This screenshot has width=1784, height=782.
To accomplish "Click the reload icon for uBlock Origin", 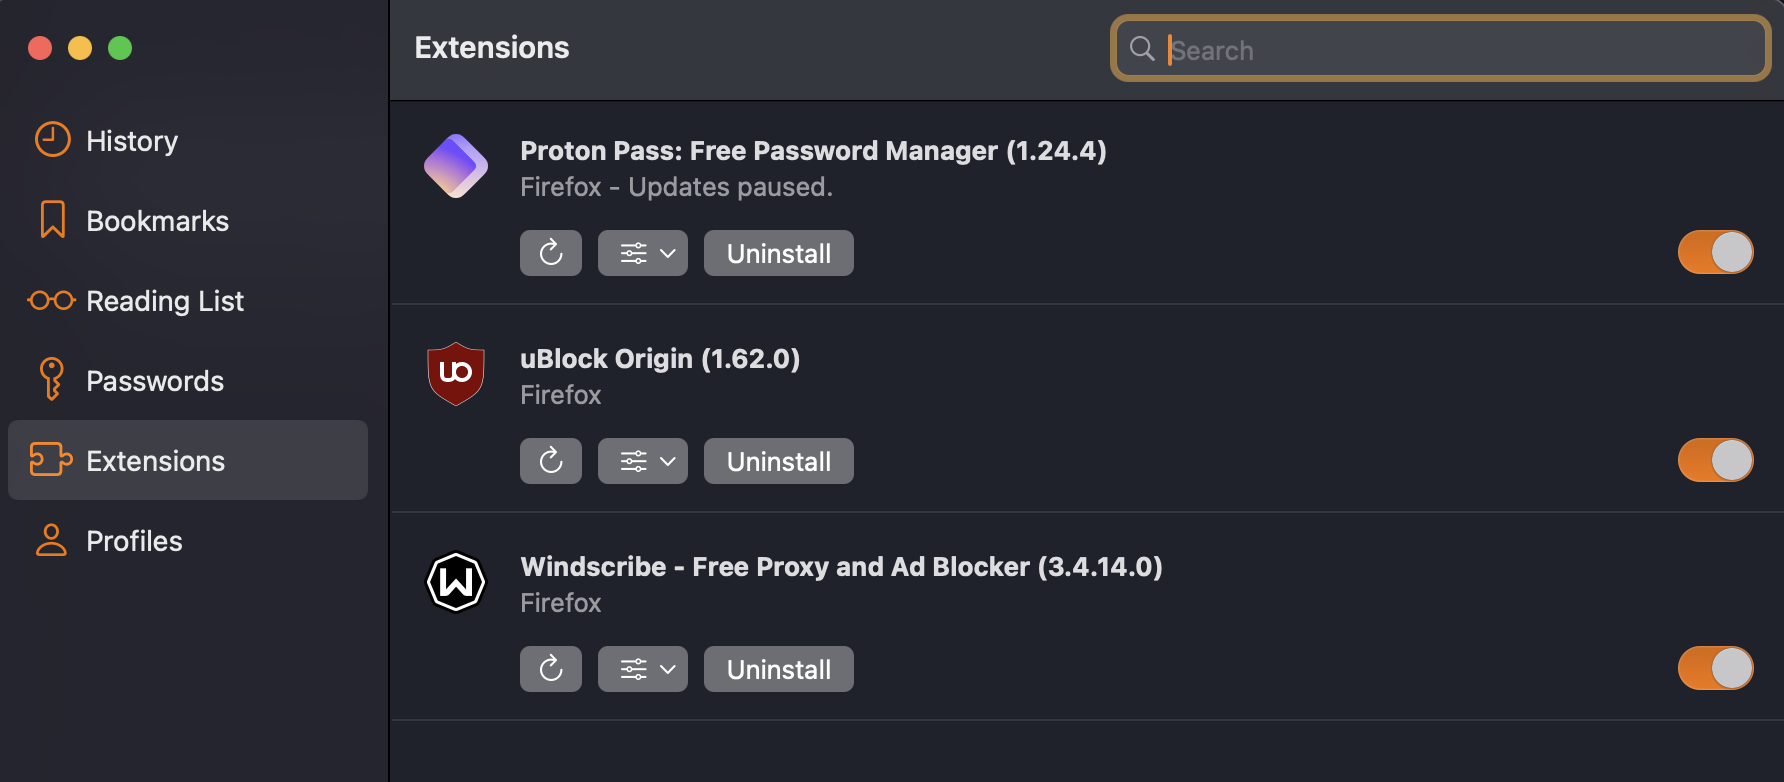I will coord(550,461).
